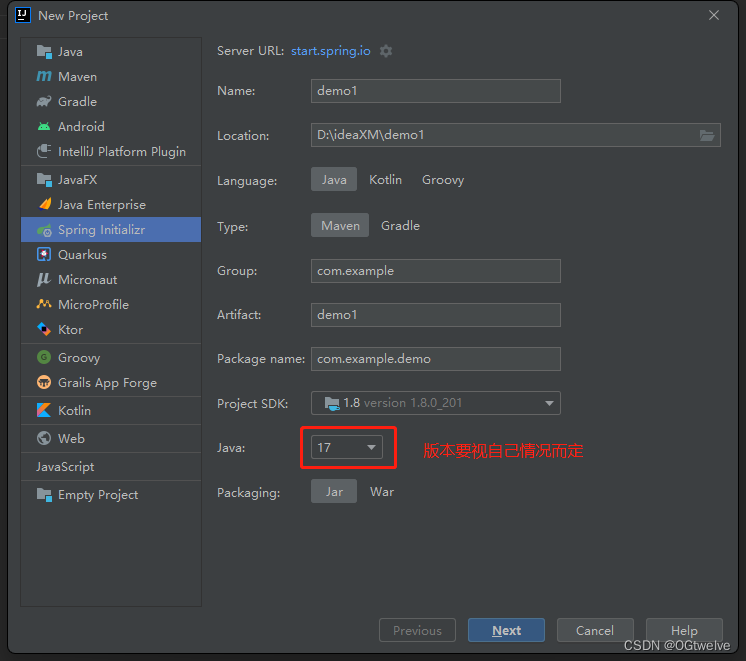
Task: Select War packaging
Action: tap(382, 492)
